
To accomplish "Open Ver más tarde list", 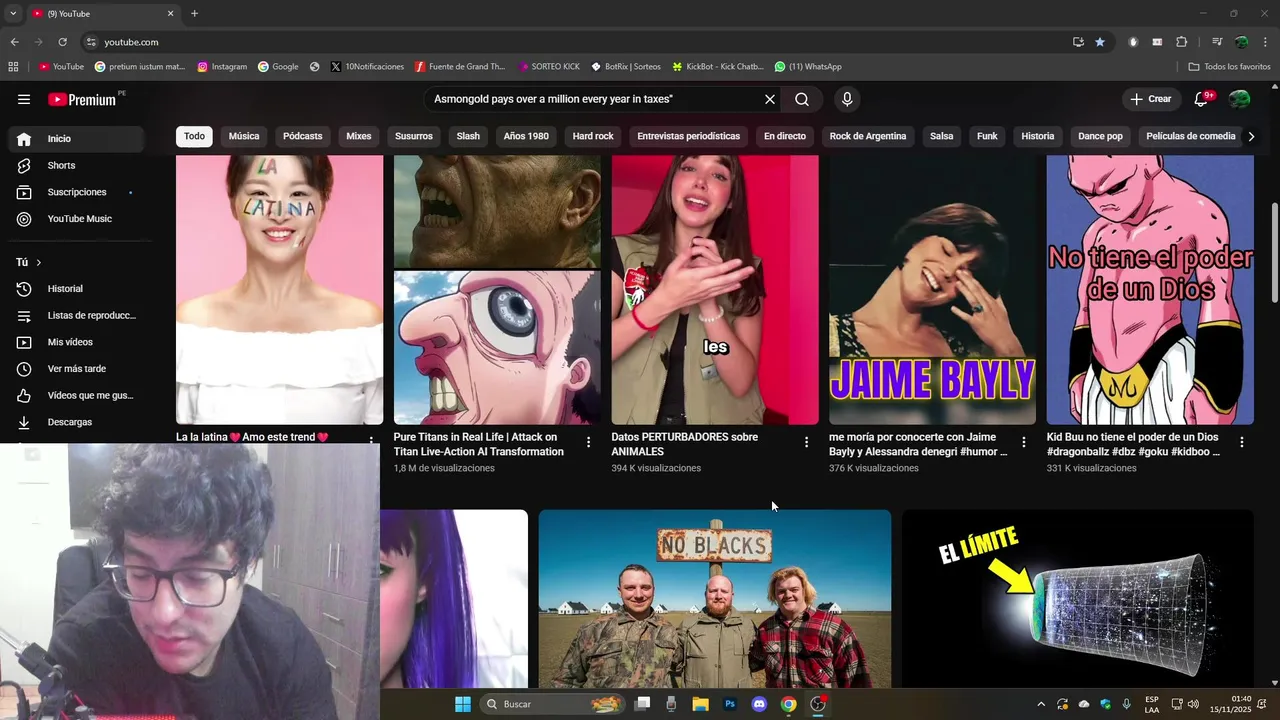I will point(76,369).
